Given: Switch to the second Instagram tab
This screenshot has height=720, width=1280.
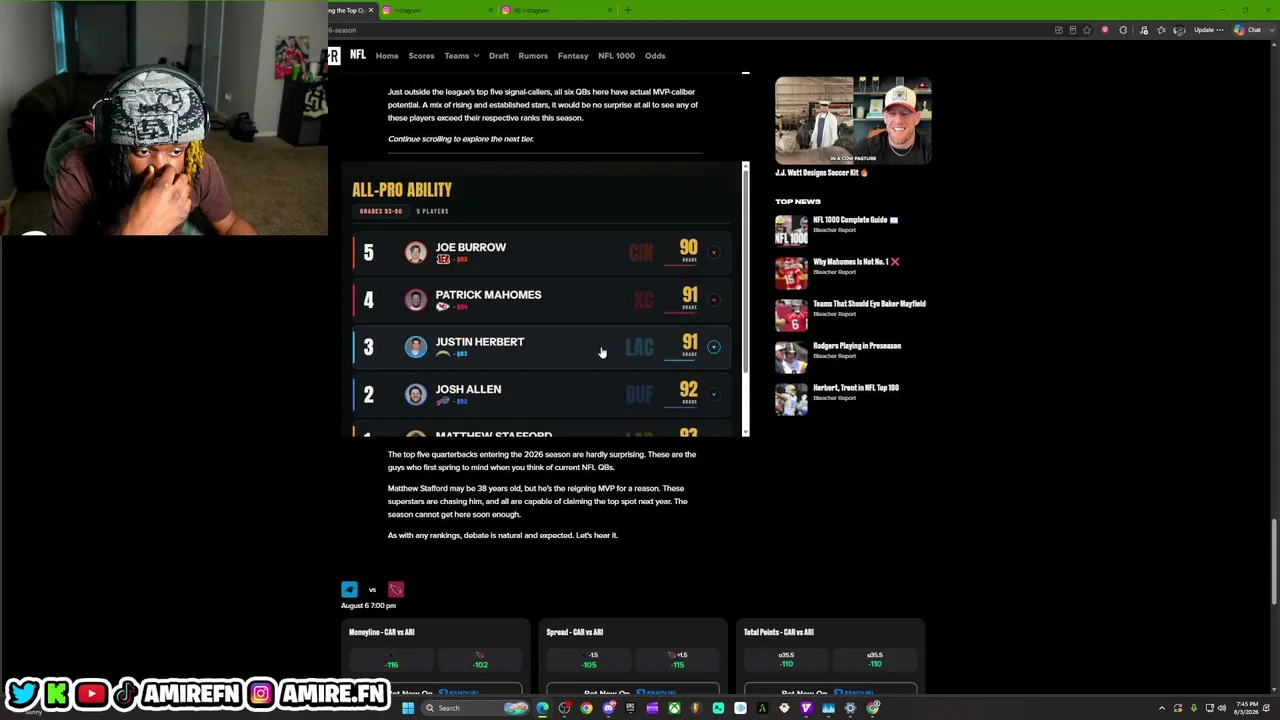Looking at the screenshot, I should coord(556,10).
